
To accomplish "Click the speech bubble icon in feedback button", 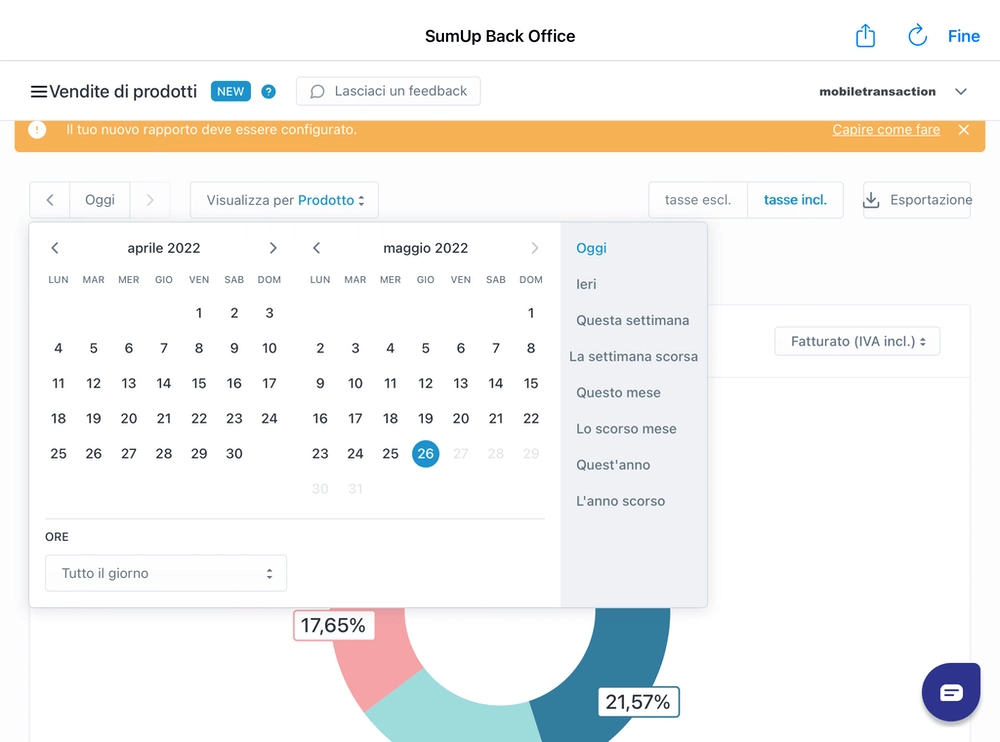I will click(317, 91).
